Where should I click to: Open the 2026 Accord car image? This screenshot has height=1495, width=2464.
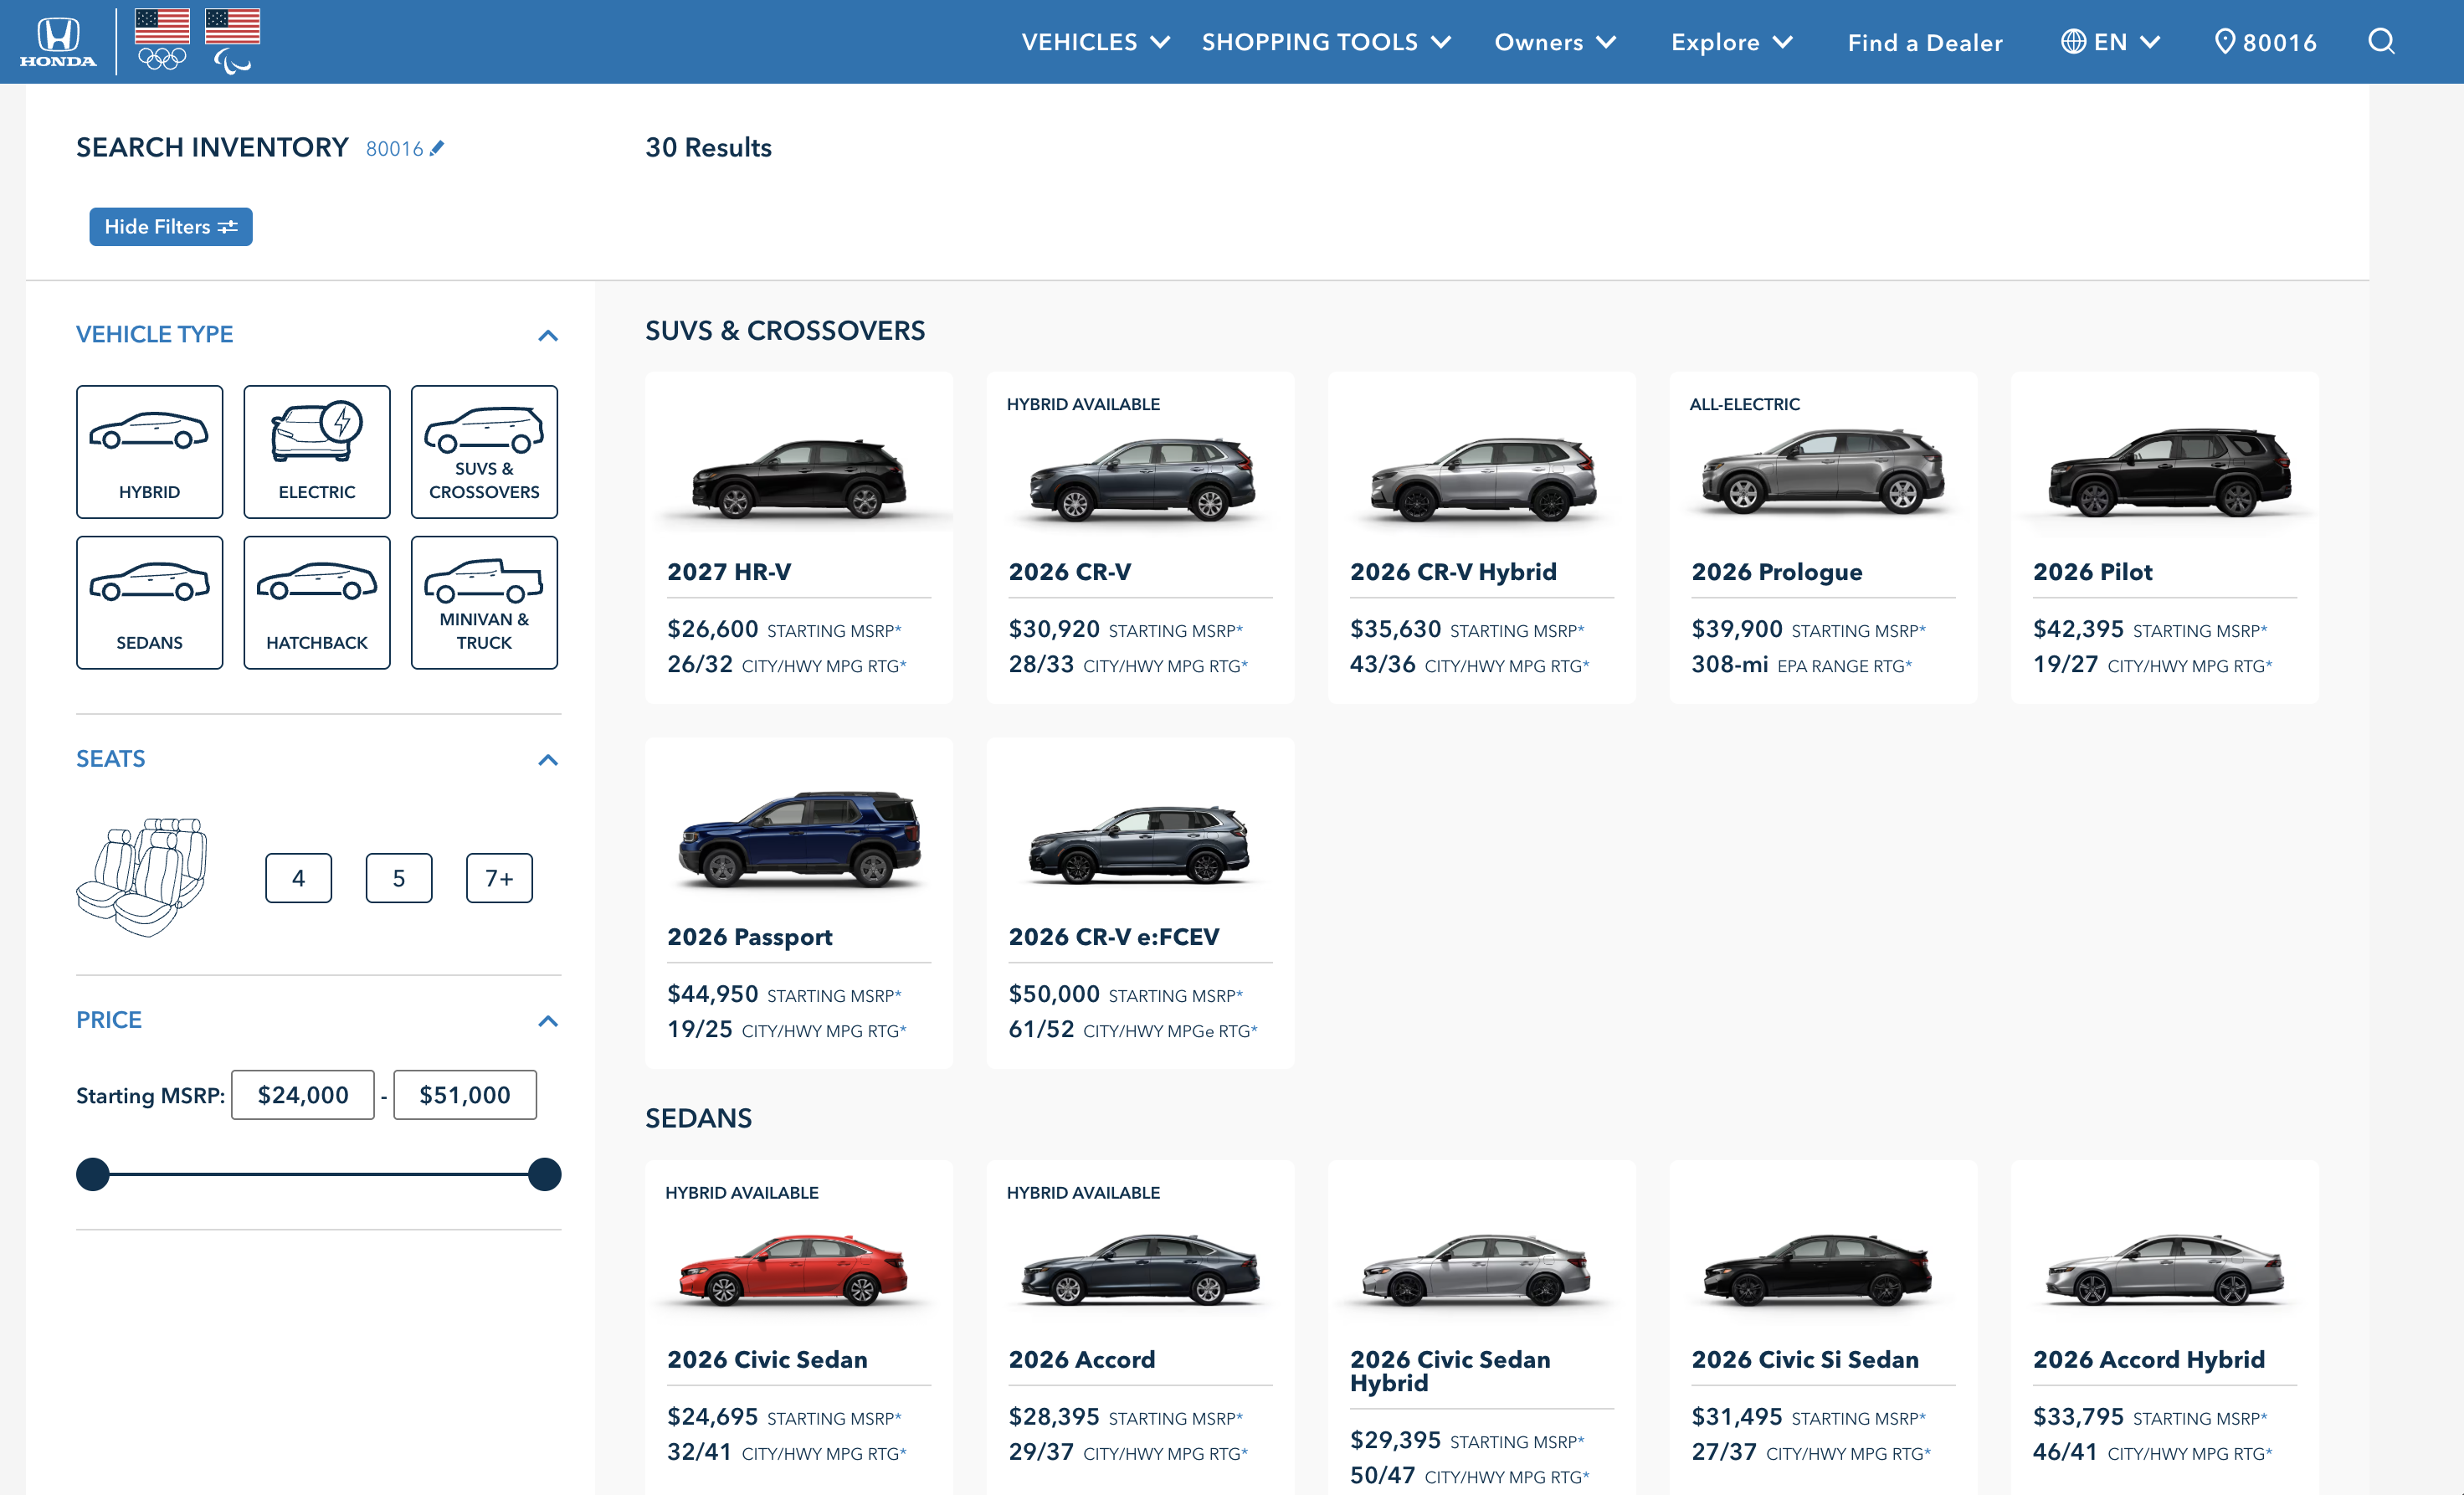tap(1141, 1269)
